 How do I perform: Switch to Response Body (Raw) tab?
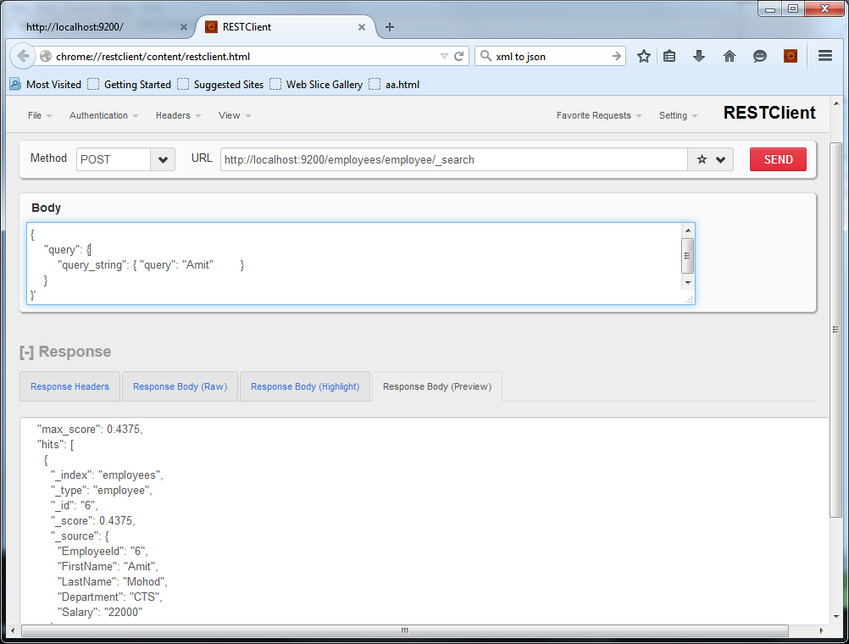(180, 386)
